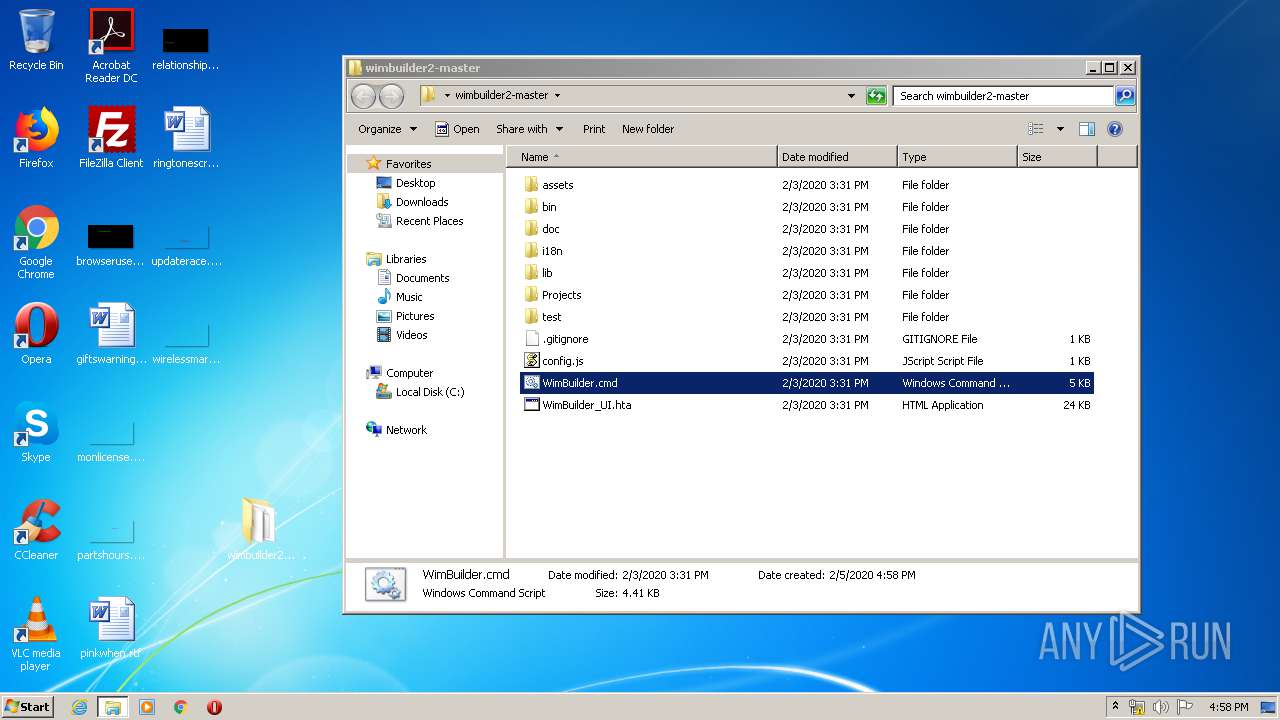
Task: Select the CCleaner desktop shortcut
Action: [36, 529]
